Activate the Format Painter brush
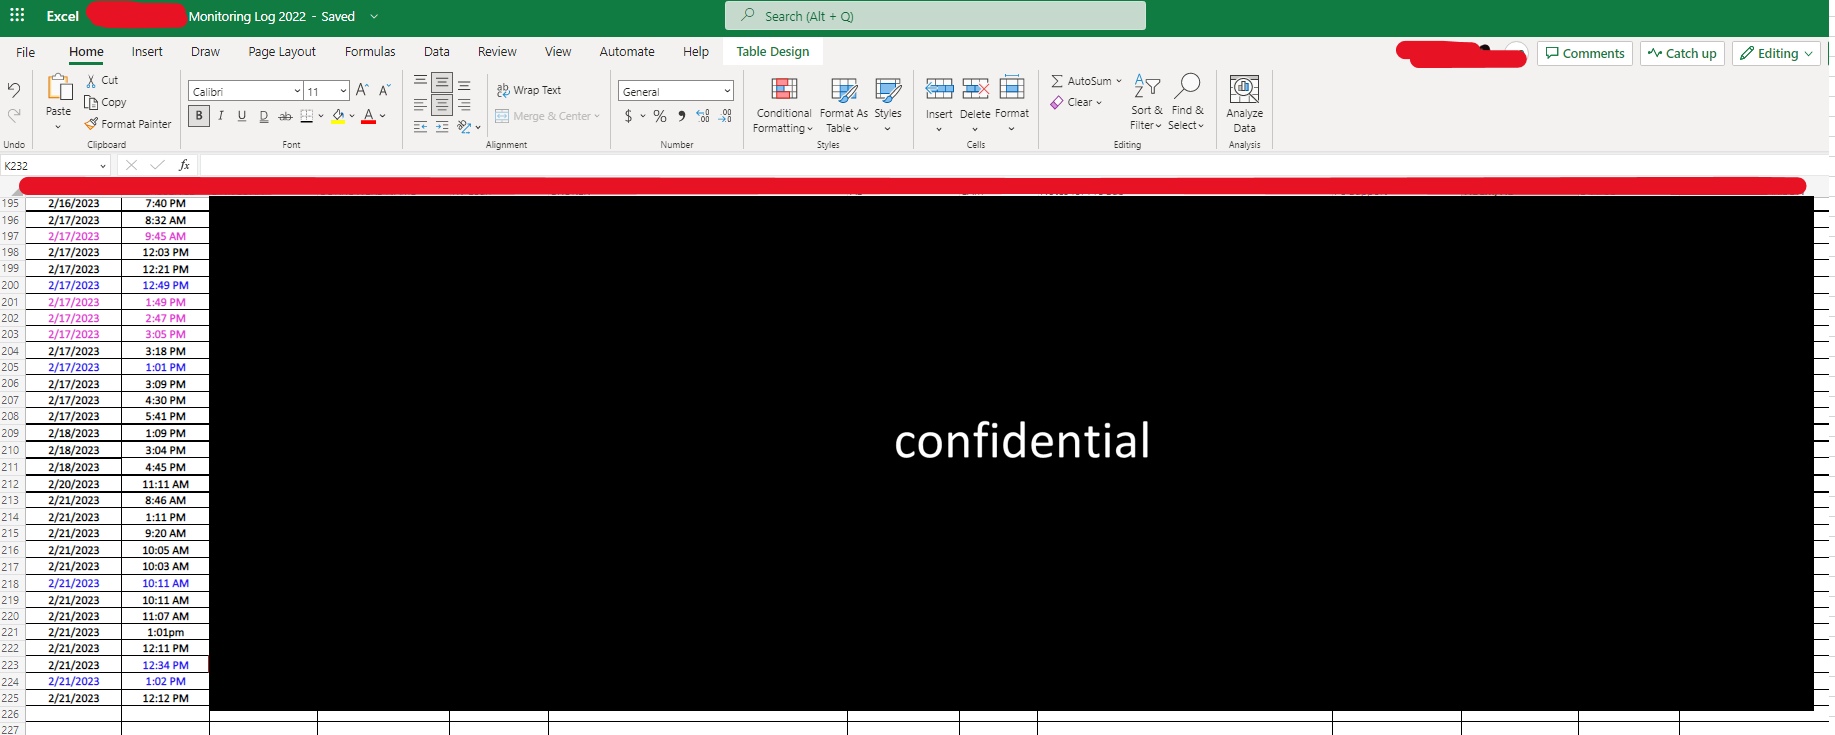This screenshot has height=735, width=1835. click(91, 124)
